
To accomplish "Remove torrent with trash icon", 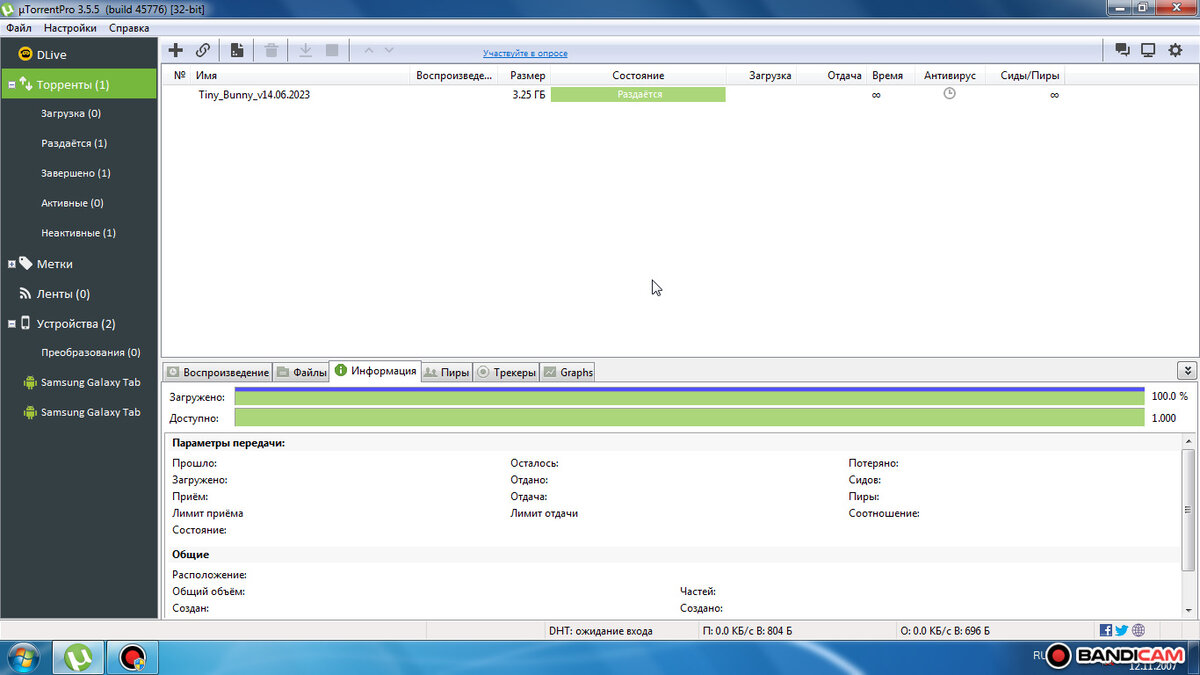I will tap(271, 50).
